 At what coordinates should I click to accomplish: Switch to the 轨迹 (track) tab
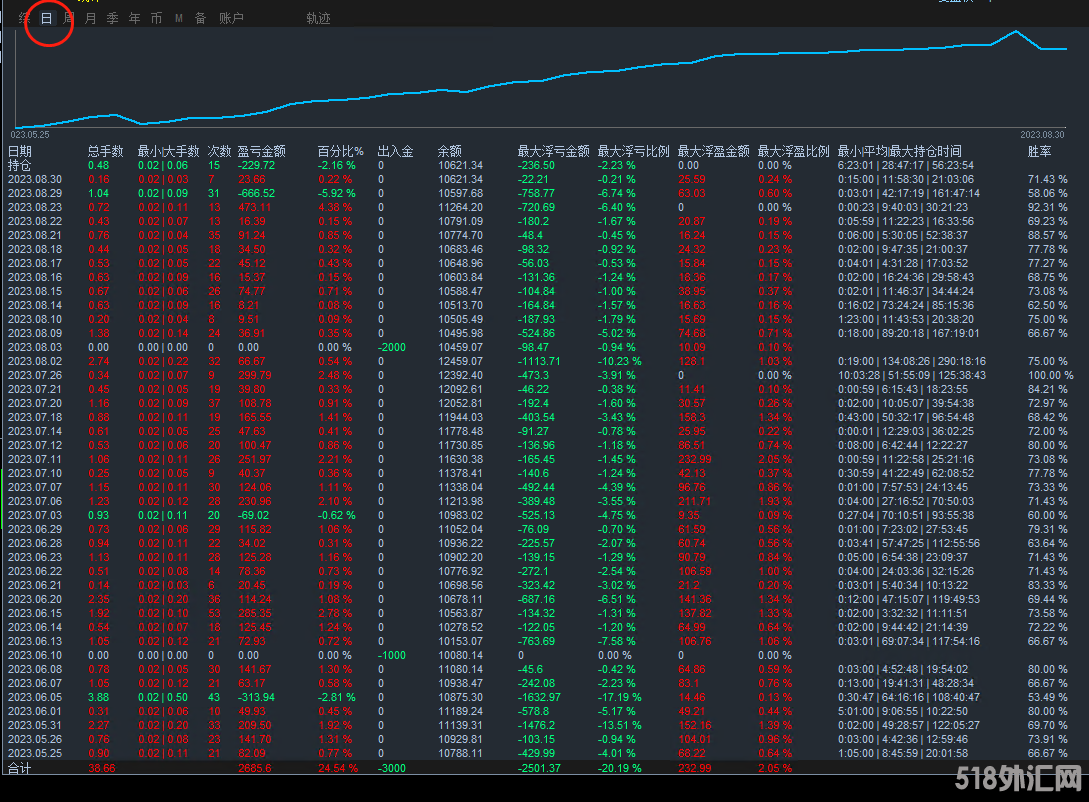(318, 18)
